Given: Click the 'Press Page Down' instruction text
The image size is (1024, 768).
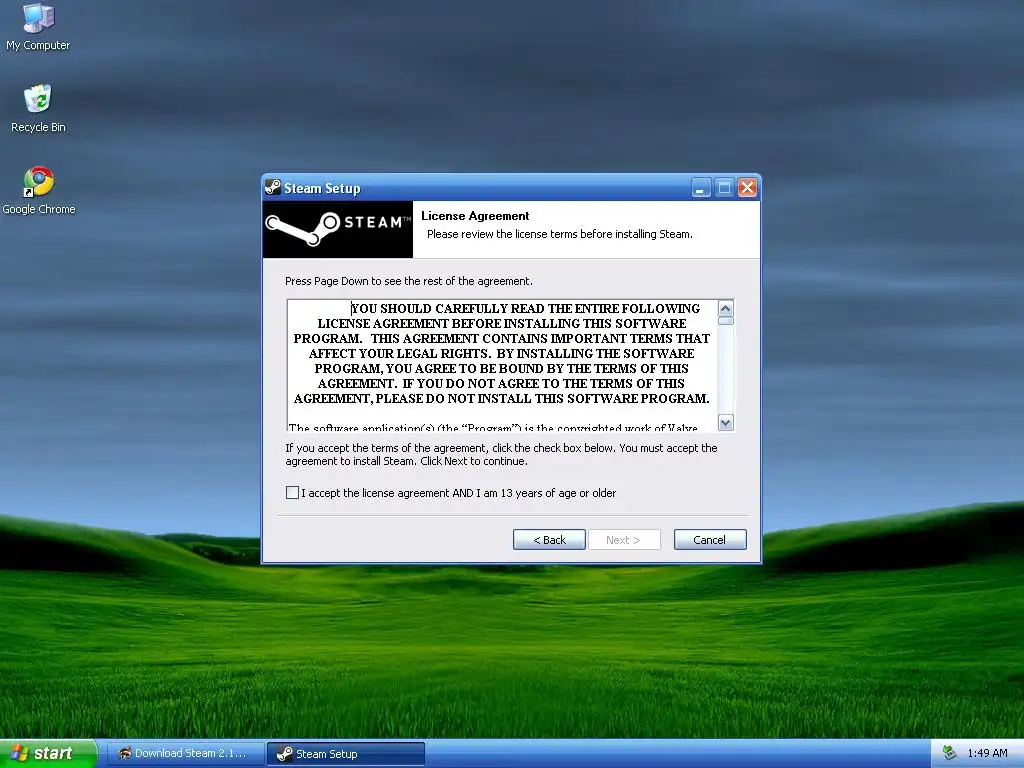Looking at the screenshot, I should [x=409, y=281].
